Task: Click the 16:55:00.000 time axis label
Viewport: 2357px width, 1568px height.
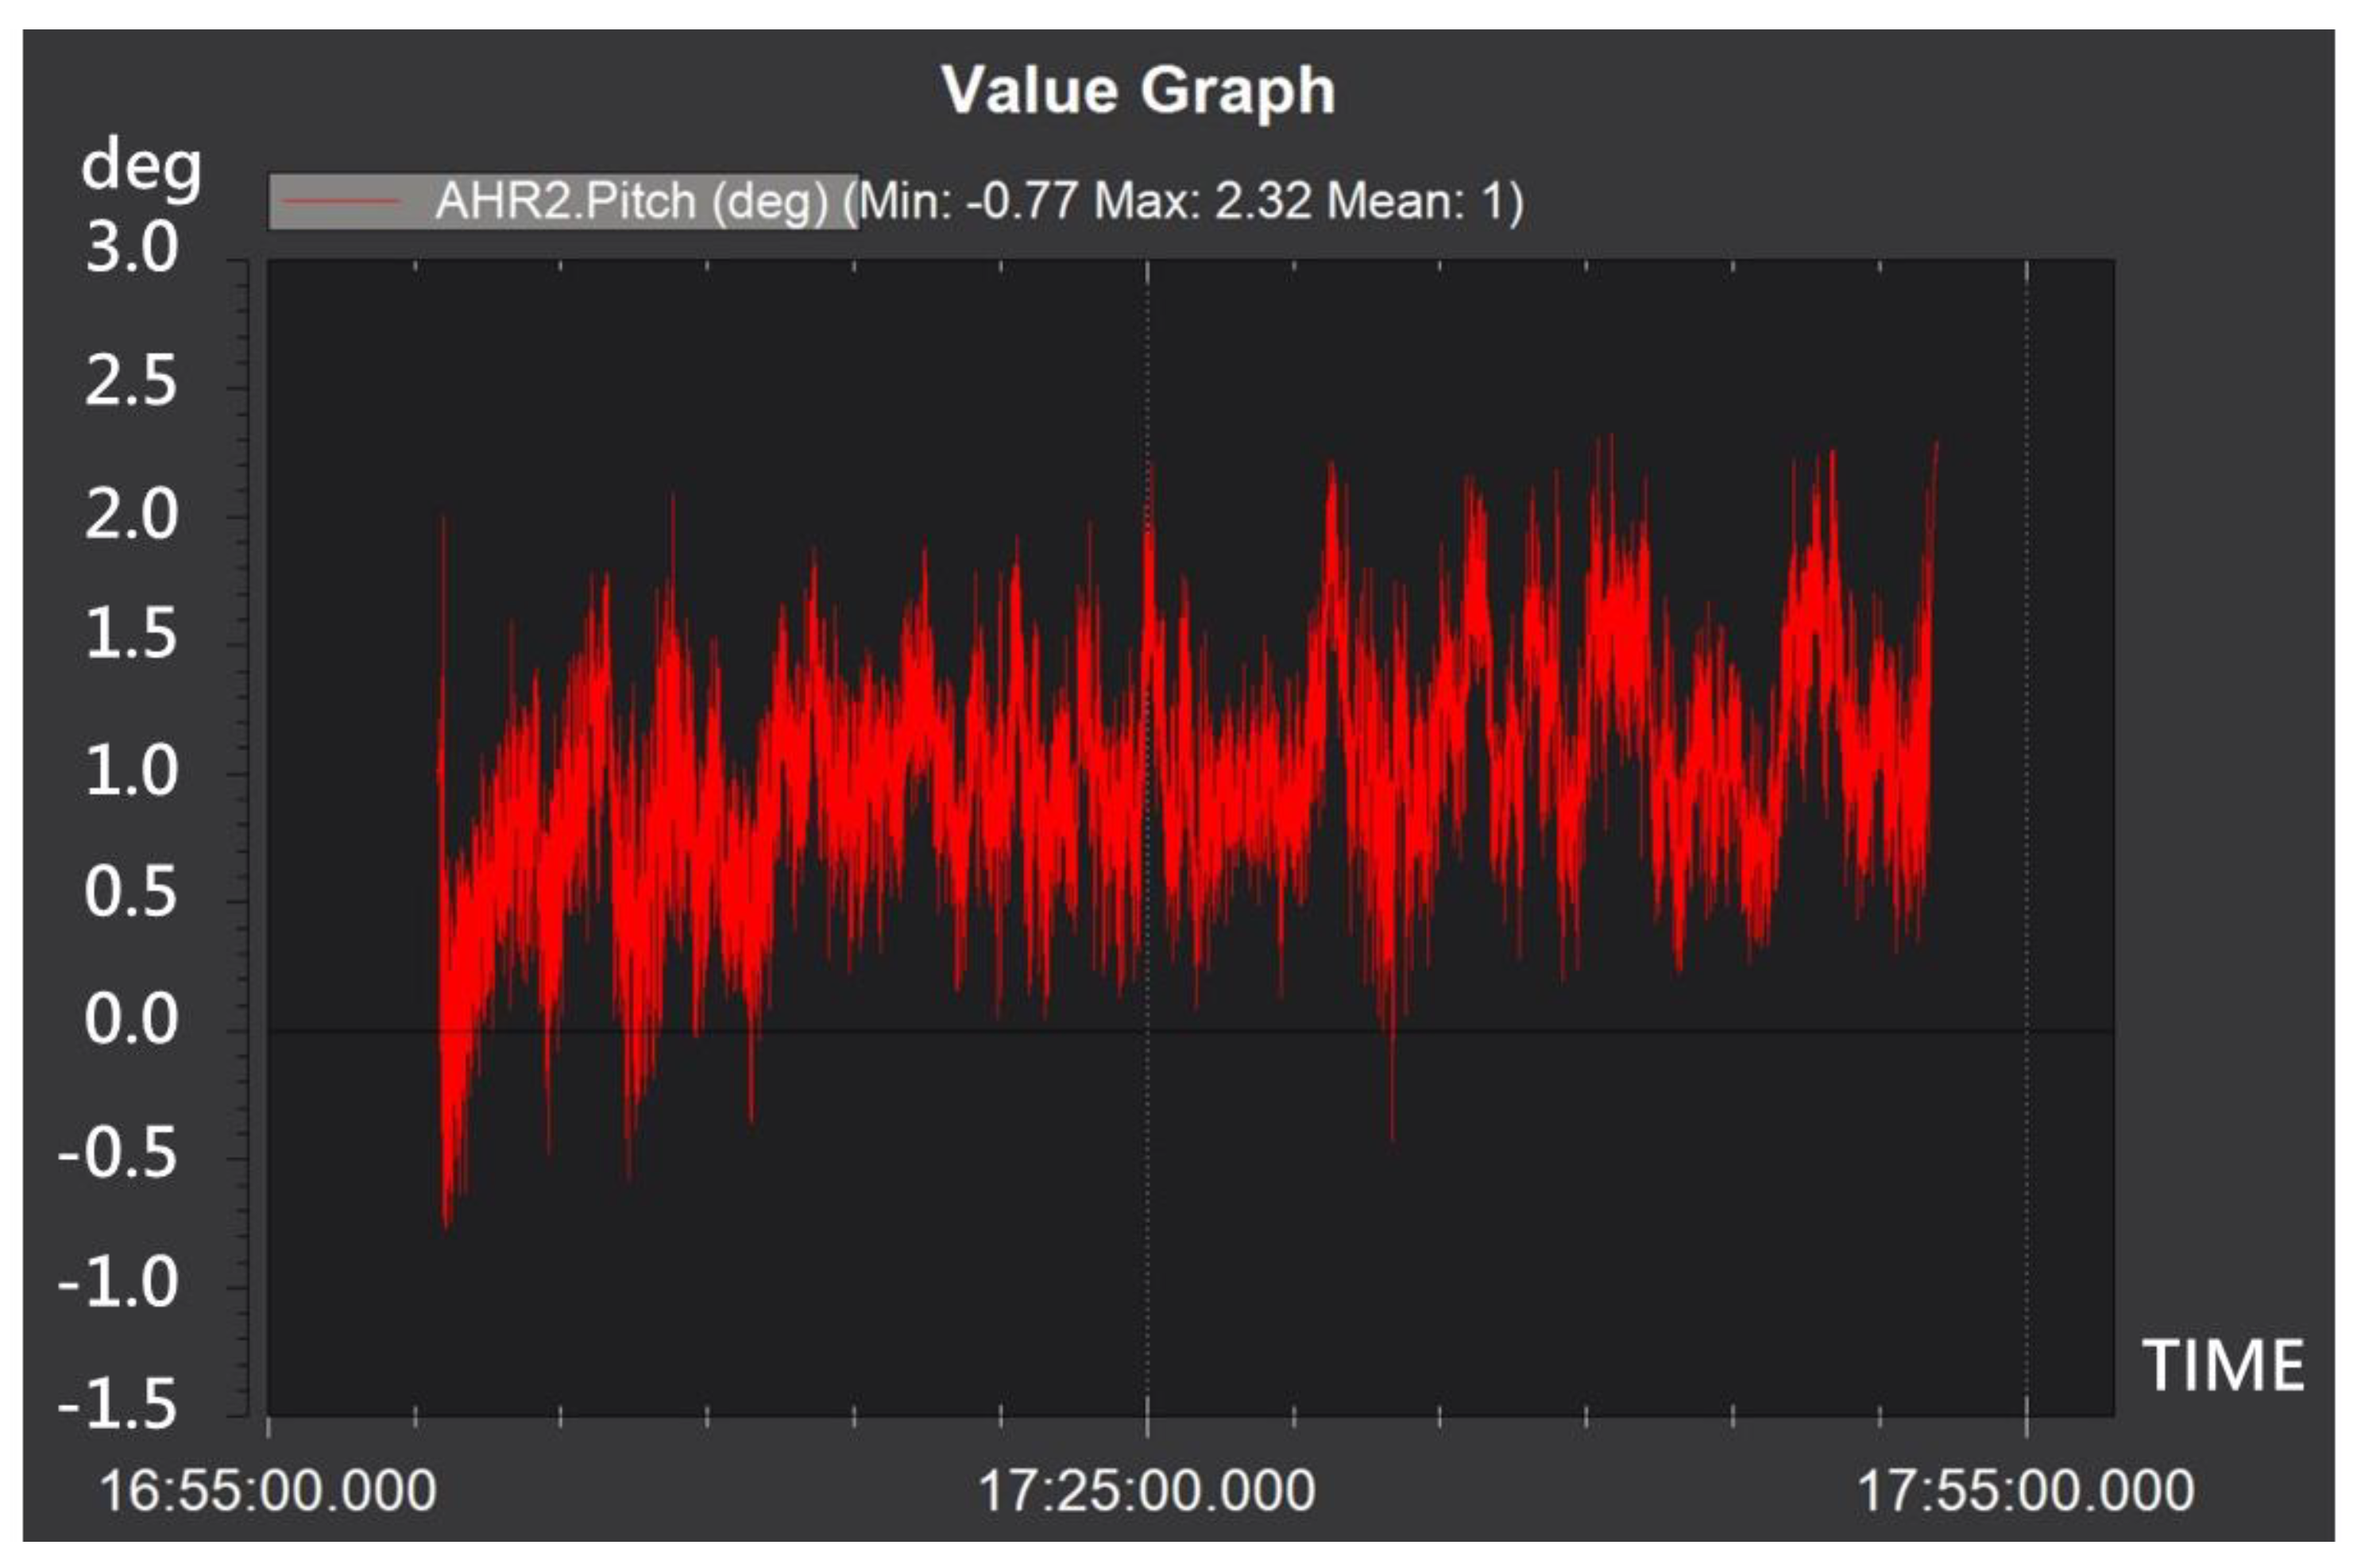Action: (x=268, y=1491)
